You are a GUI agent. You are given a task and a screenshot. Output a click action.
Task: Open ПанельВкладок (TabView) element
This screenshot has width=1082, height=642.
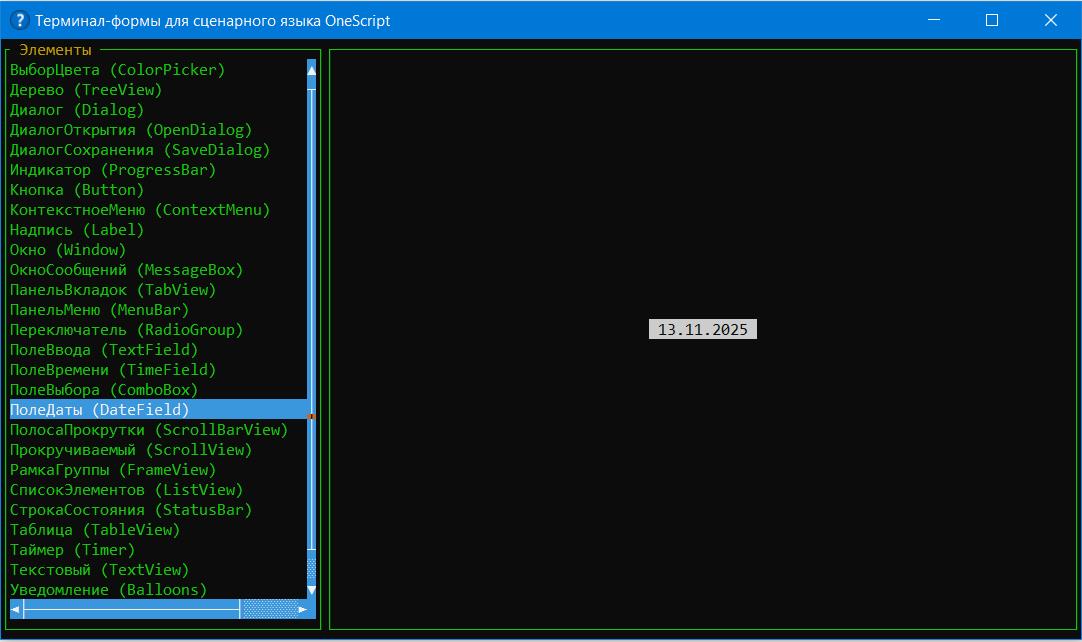113,290
